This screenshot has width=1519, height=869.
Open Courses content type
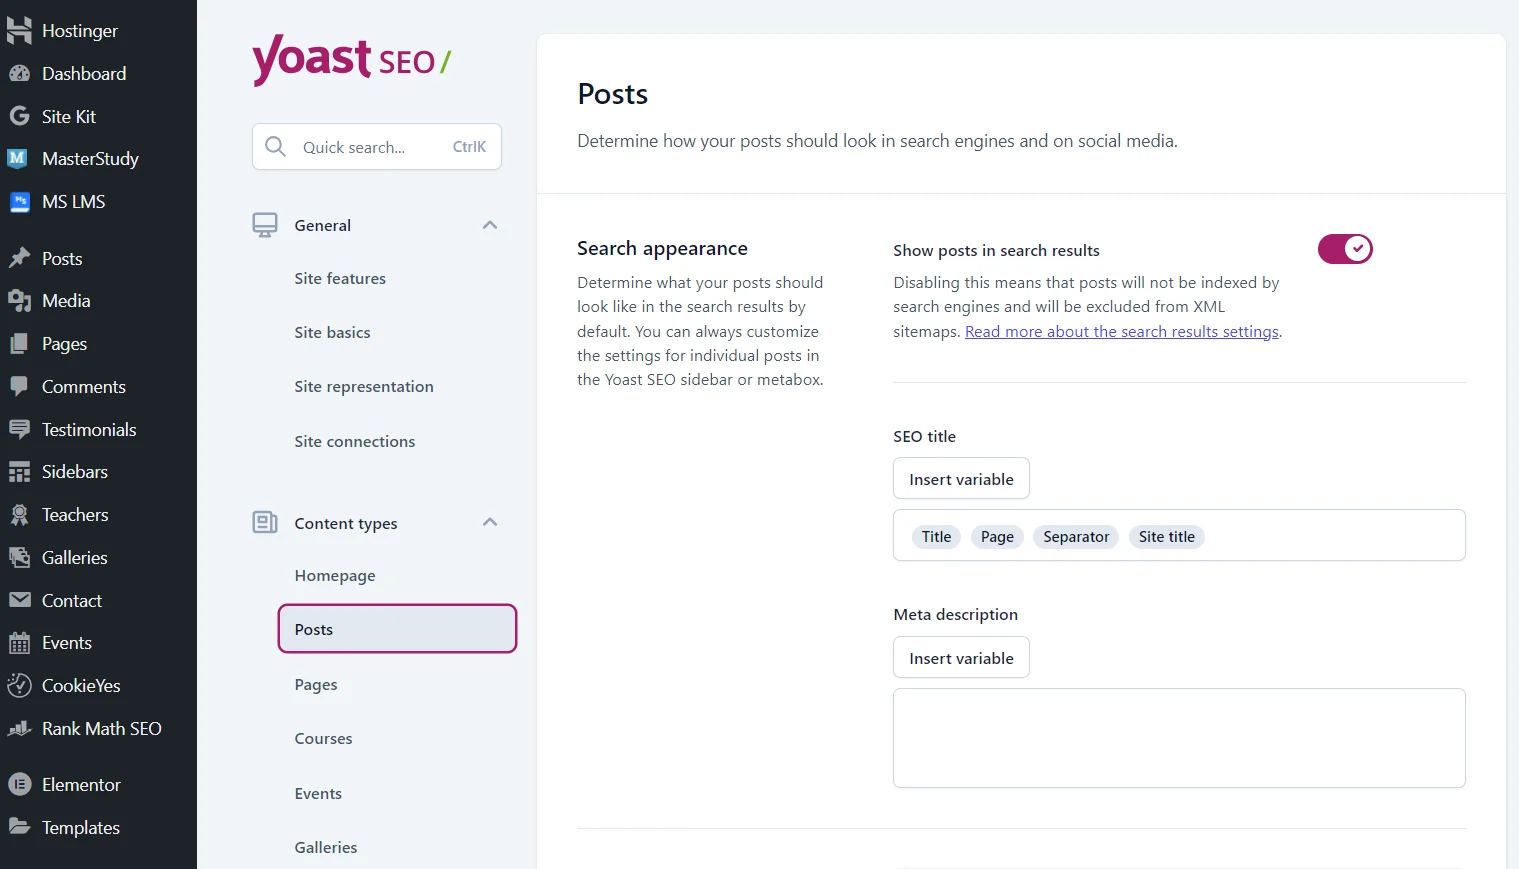[x=323, y=739]
